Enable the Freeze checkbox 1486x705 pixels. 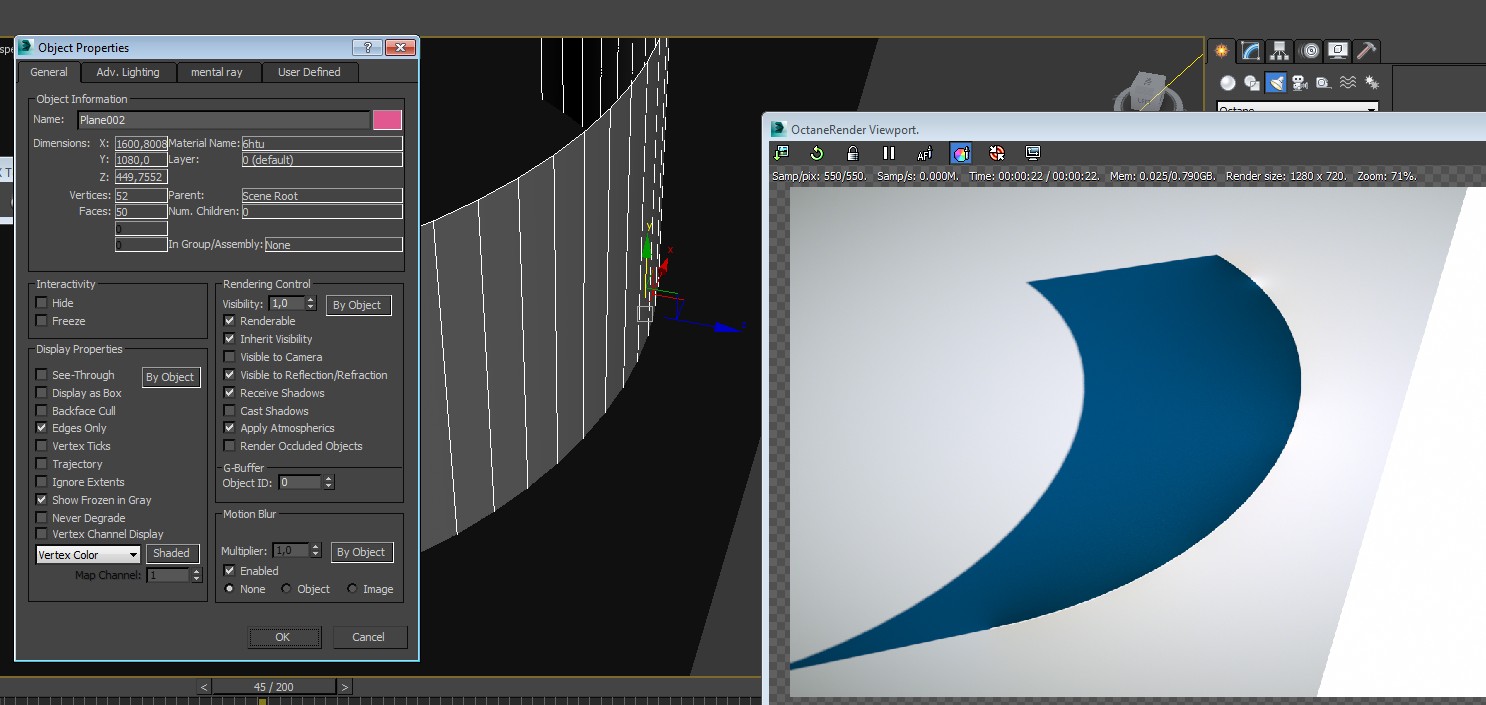click(x=42, y=321)
